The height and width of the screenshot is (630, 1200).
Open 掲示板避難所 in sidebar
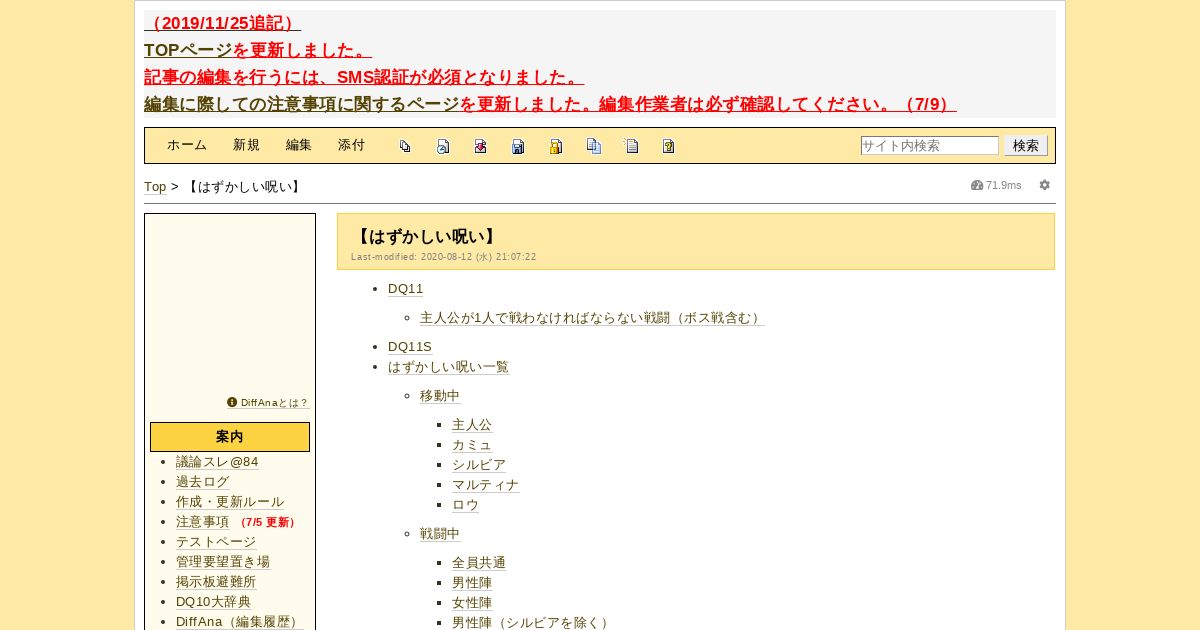pos(216,582)
